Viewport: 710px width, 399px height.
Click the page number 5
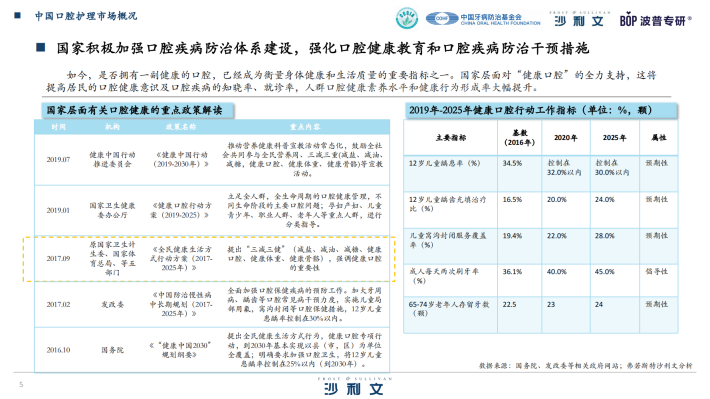(21, 385)
